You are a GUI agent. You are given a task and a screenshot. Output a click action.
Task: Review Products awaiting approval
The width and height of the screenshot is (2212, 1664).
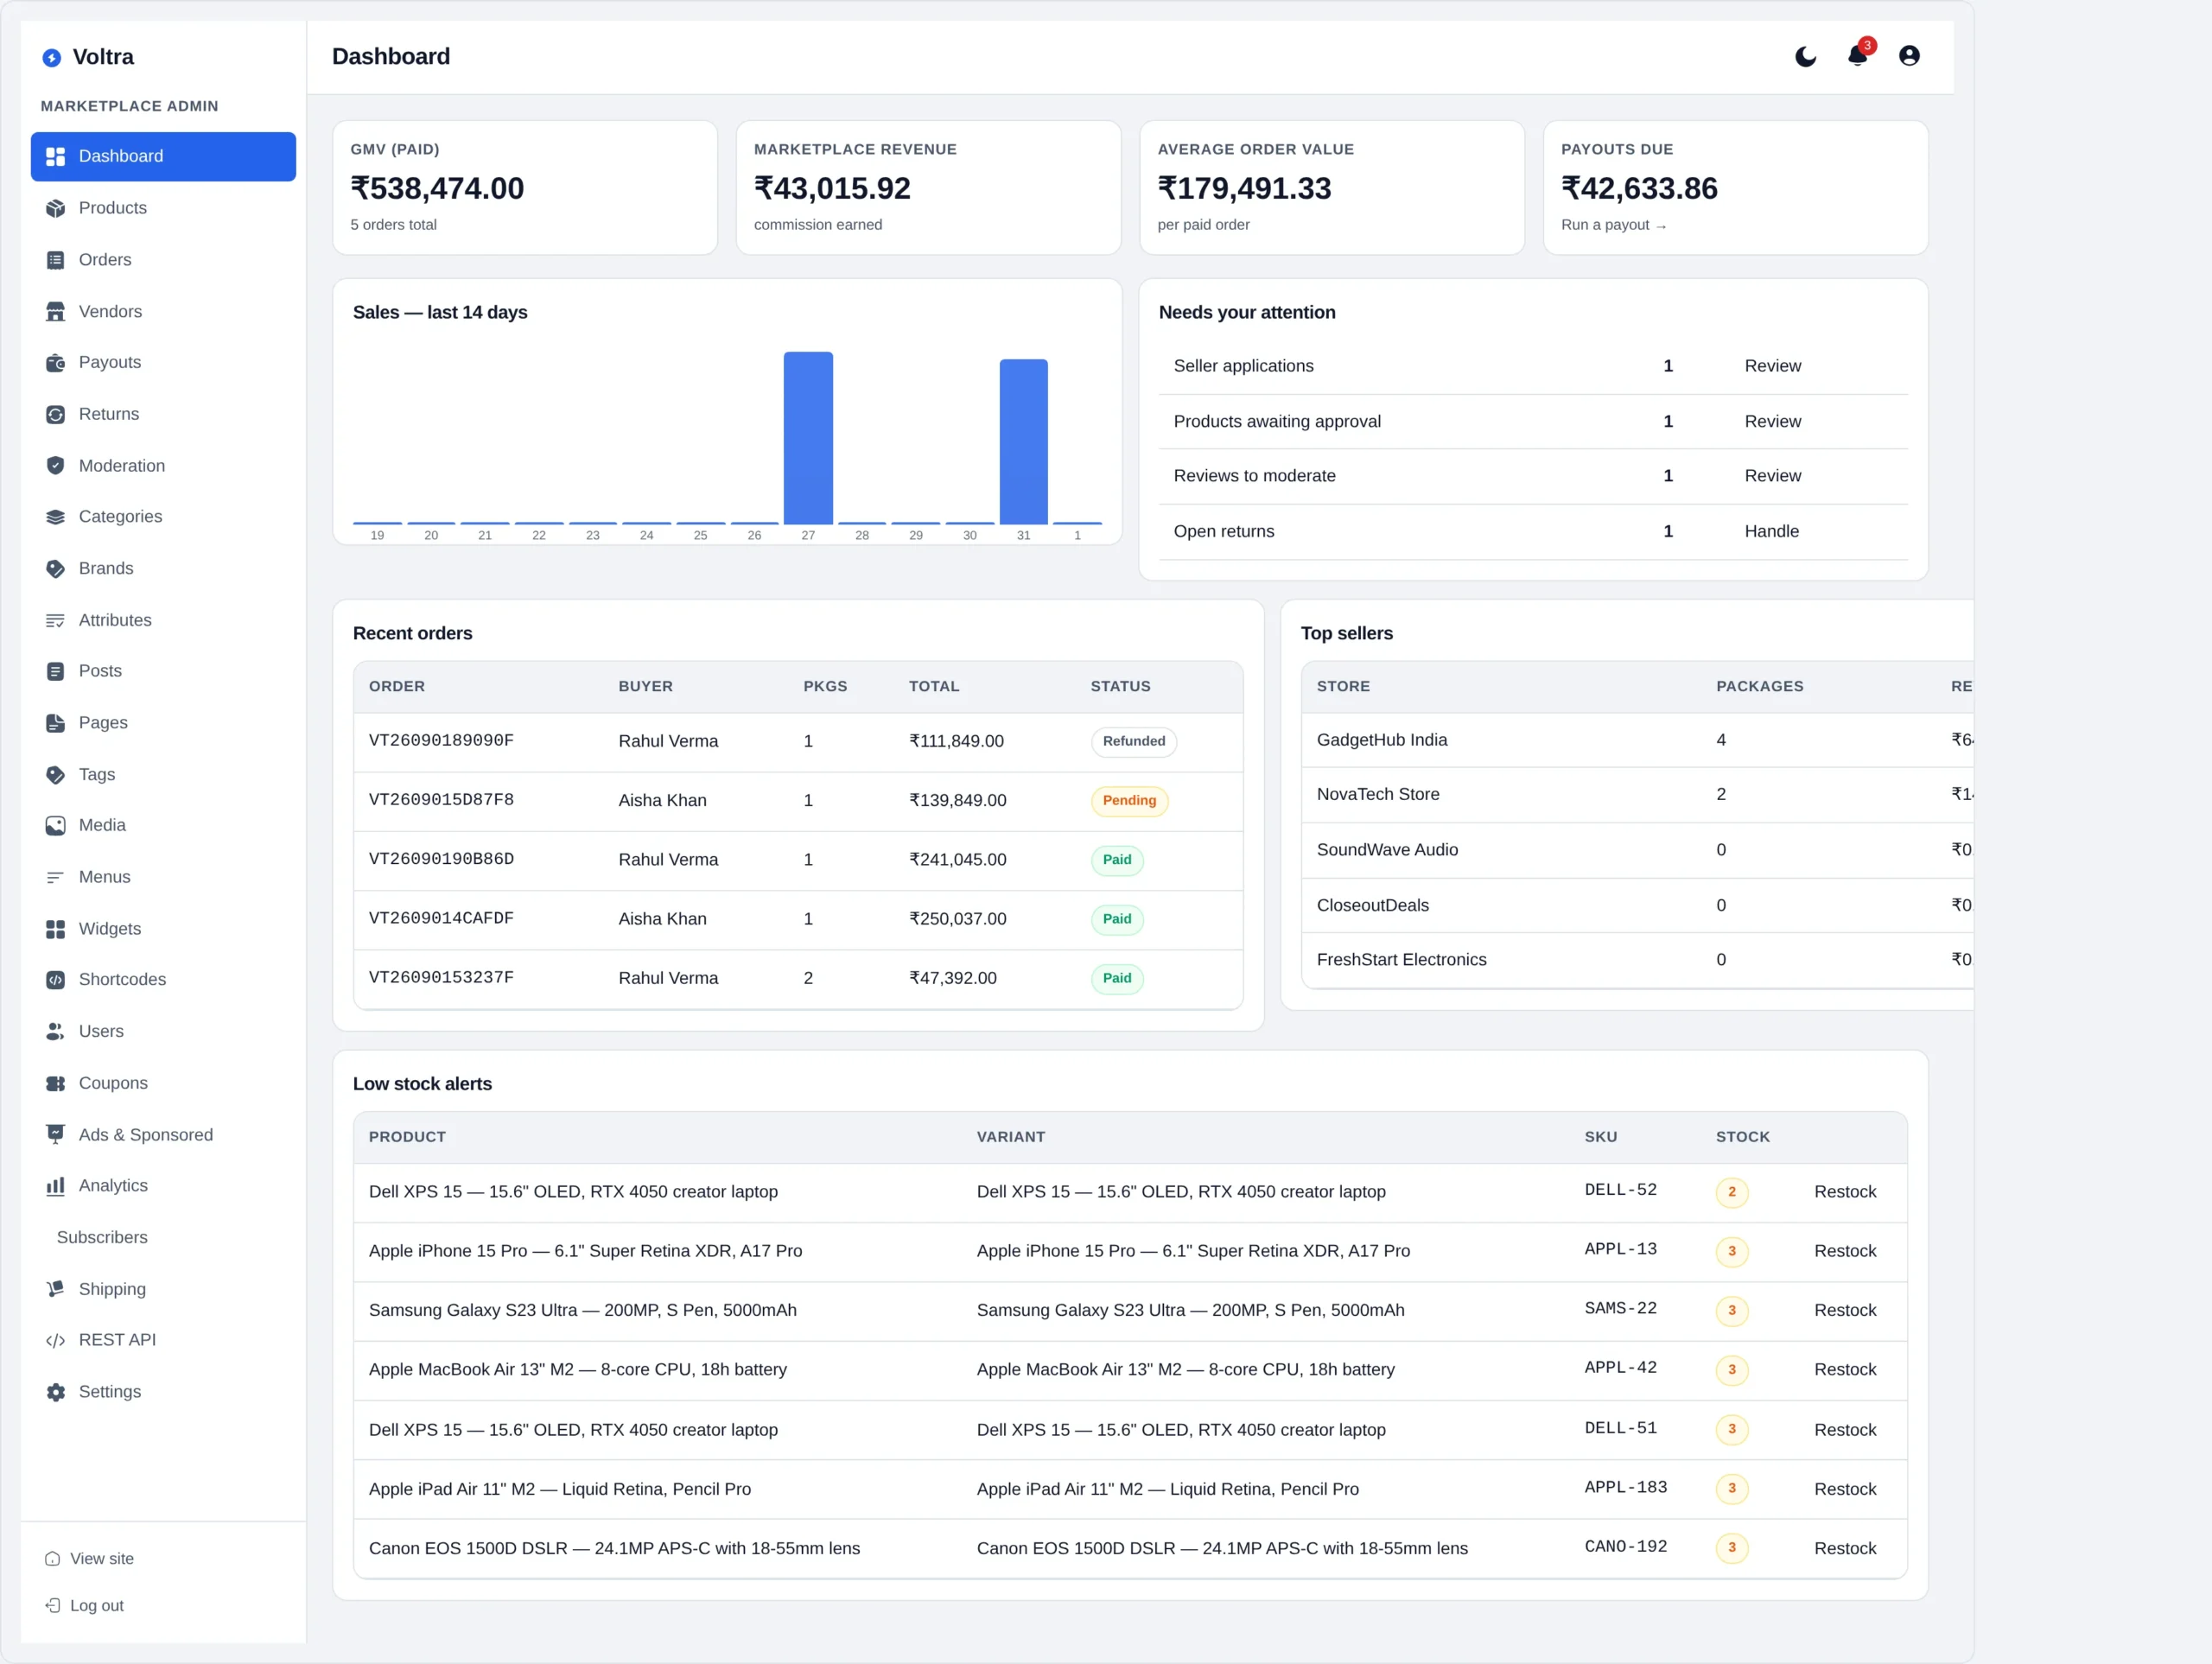click(1773, 422)
